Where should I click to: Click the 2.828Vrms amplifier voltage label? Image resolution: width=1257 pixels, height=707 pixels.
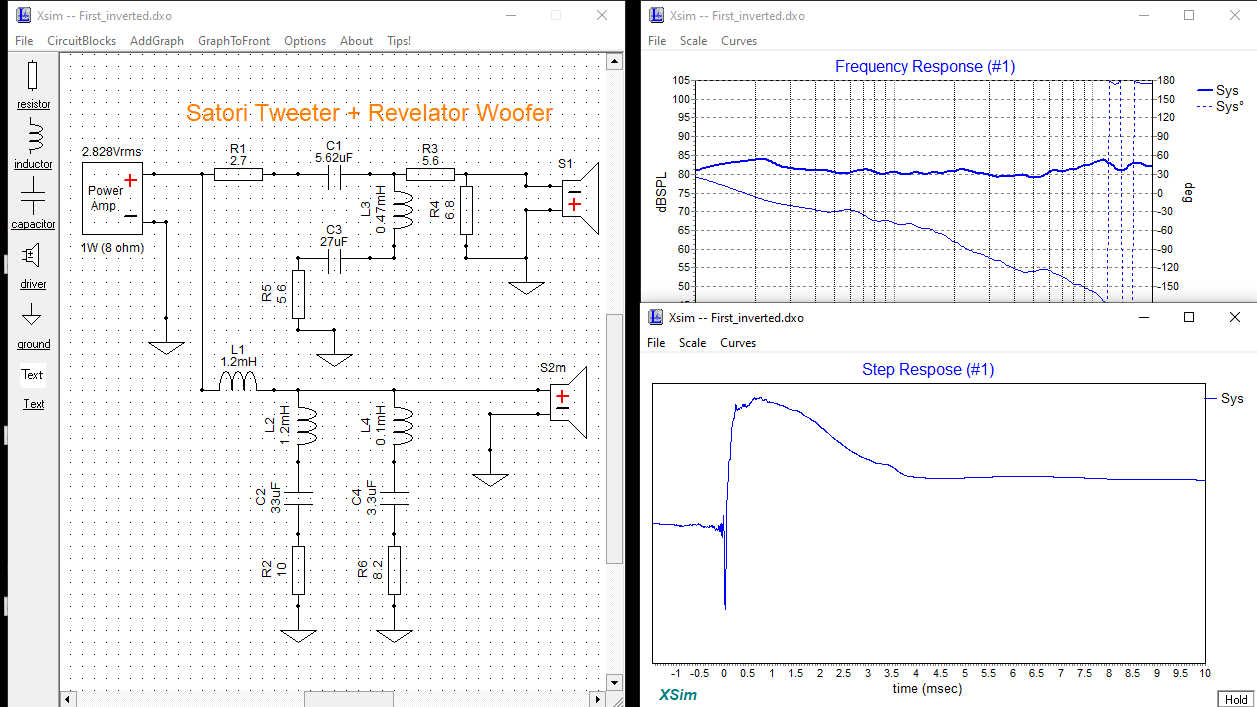click(110, 150)
